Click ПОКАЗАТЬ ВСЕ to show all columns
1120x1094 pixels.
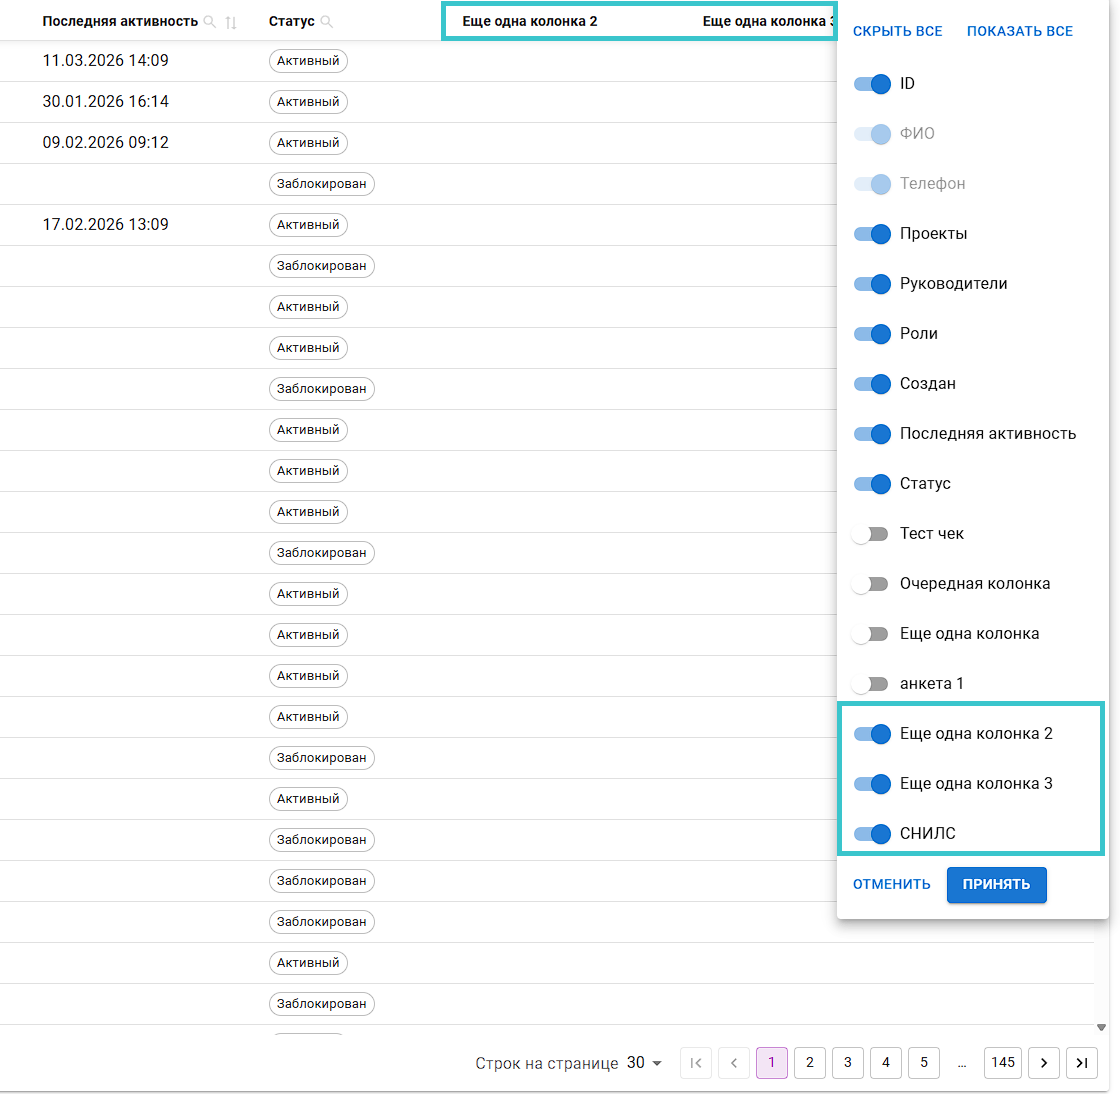(1019, 31)
